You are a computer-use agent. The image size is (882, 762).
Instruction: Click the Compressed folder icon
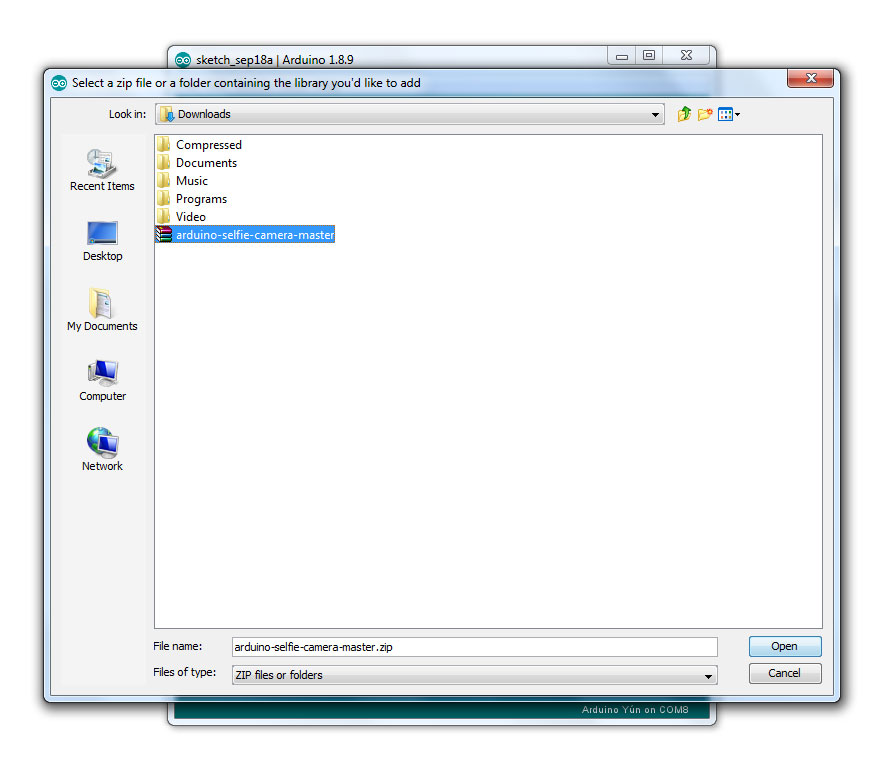click(164, 145)
